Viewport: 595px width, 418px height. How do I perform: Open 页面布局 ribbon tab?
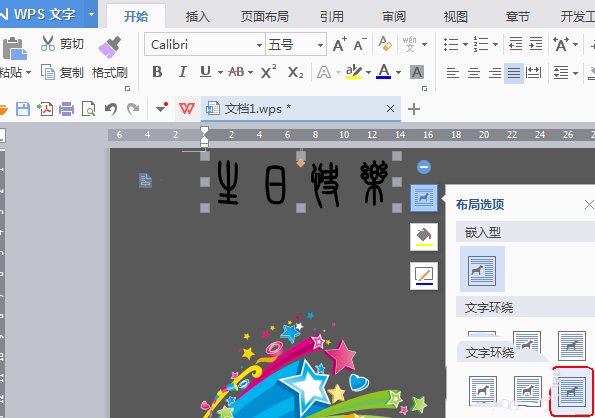pyautogui.click(x=265, y=16)
